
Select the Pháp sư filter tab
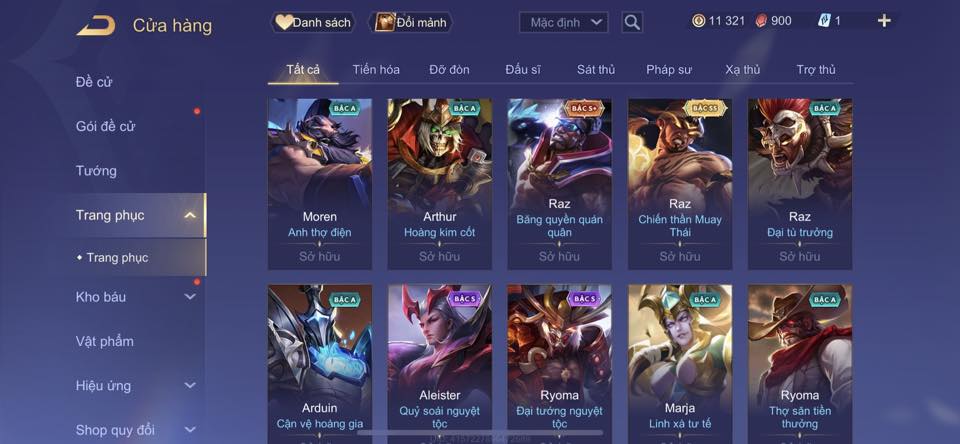tap(669, 70)
